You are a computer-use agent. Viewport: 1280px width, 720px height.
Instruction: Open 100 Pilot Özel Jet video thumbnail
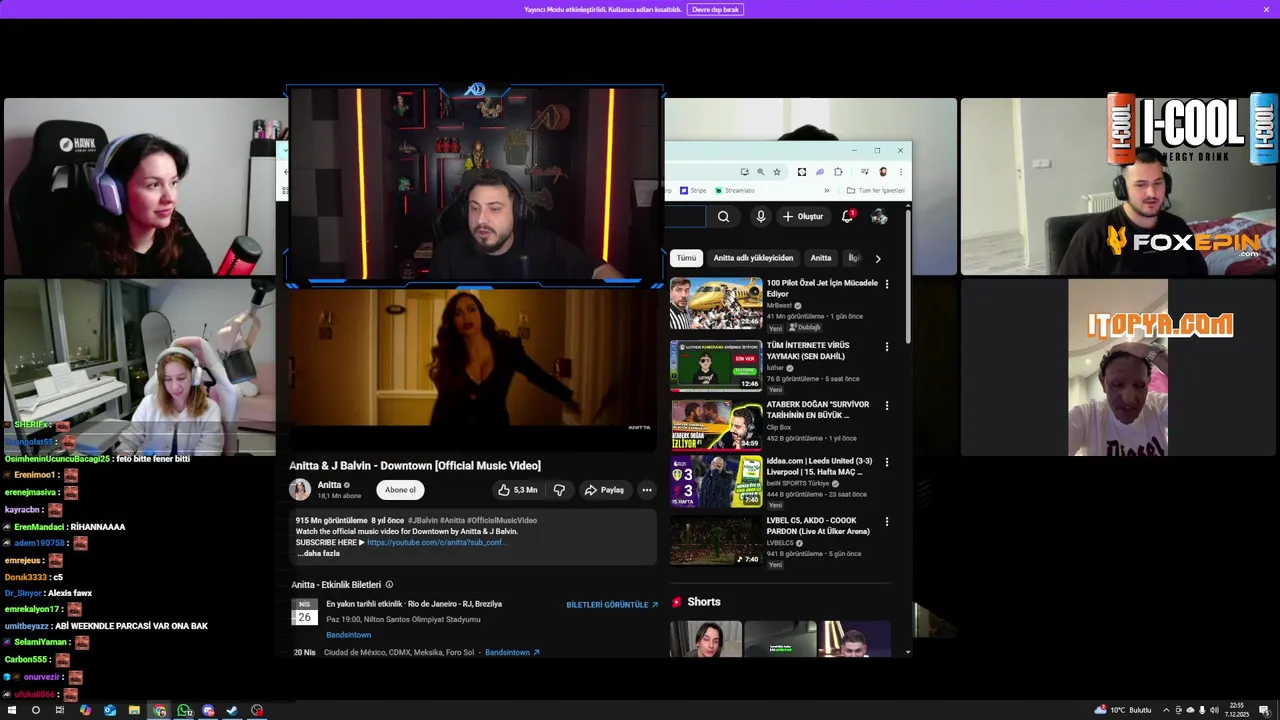716,303
